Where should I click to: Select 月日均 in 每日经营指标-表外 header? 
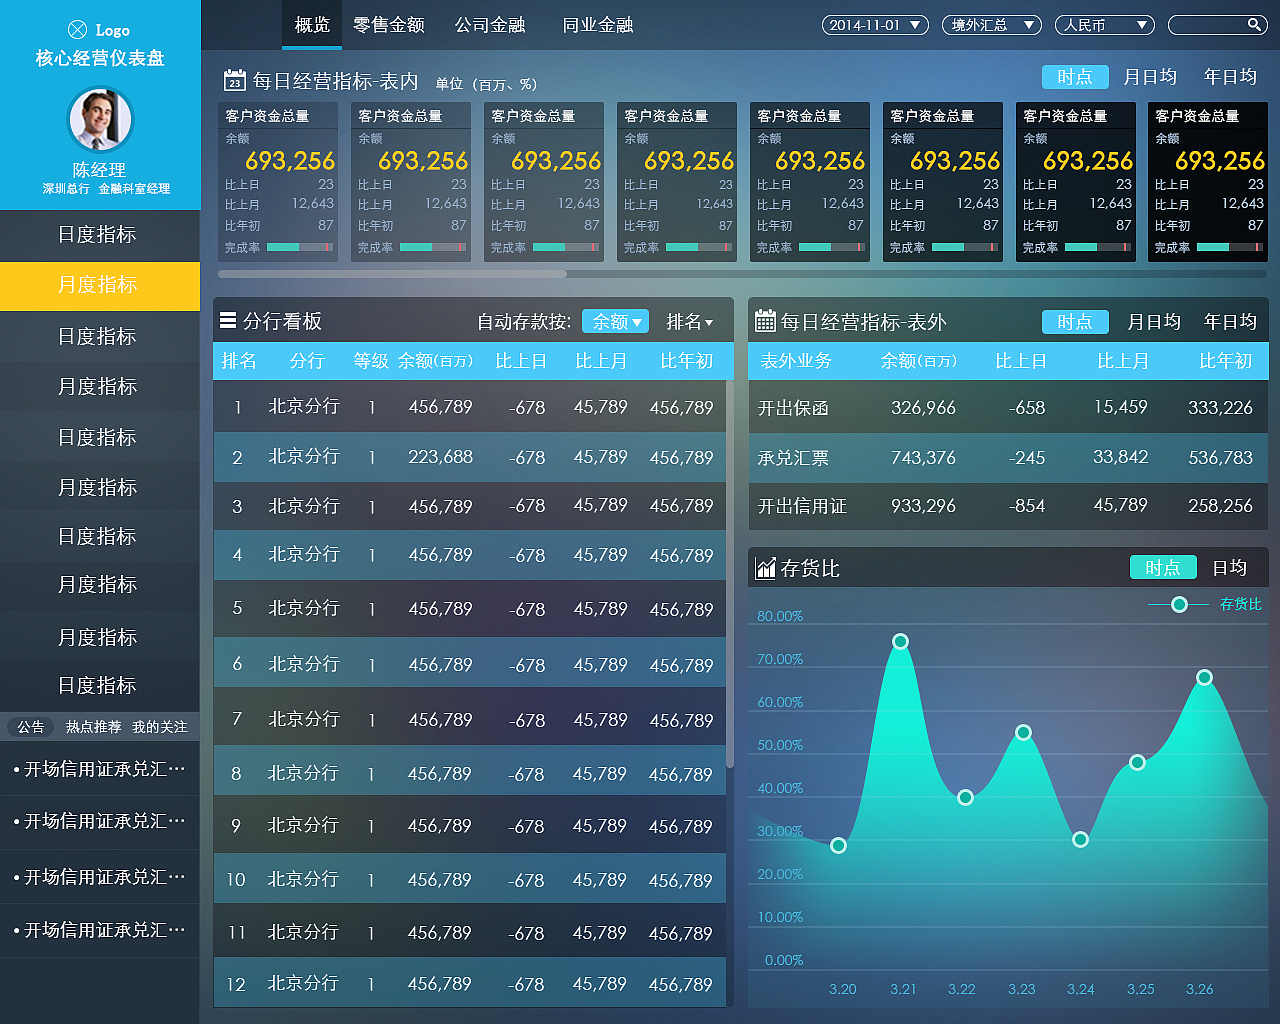tap(1154, 322)
